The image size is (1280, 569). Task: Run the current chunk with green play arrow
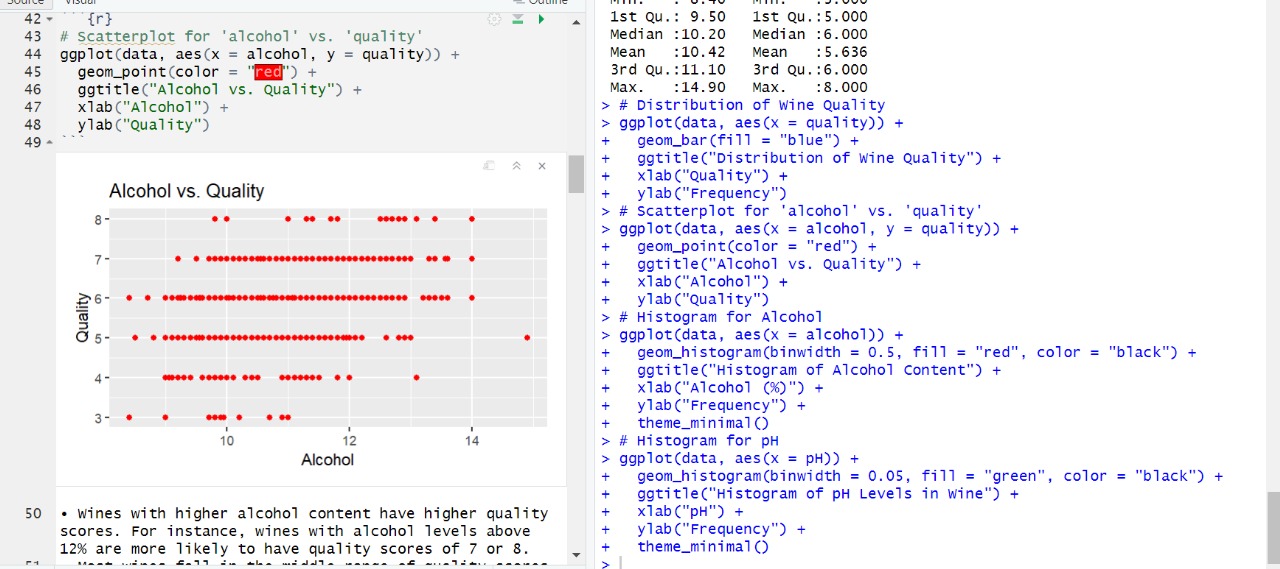[541, 19]
